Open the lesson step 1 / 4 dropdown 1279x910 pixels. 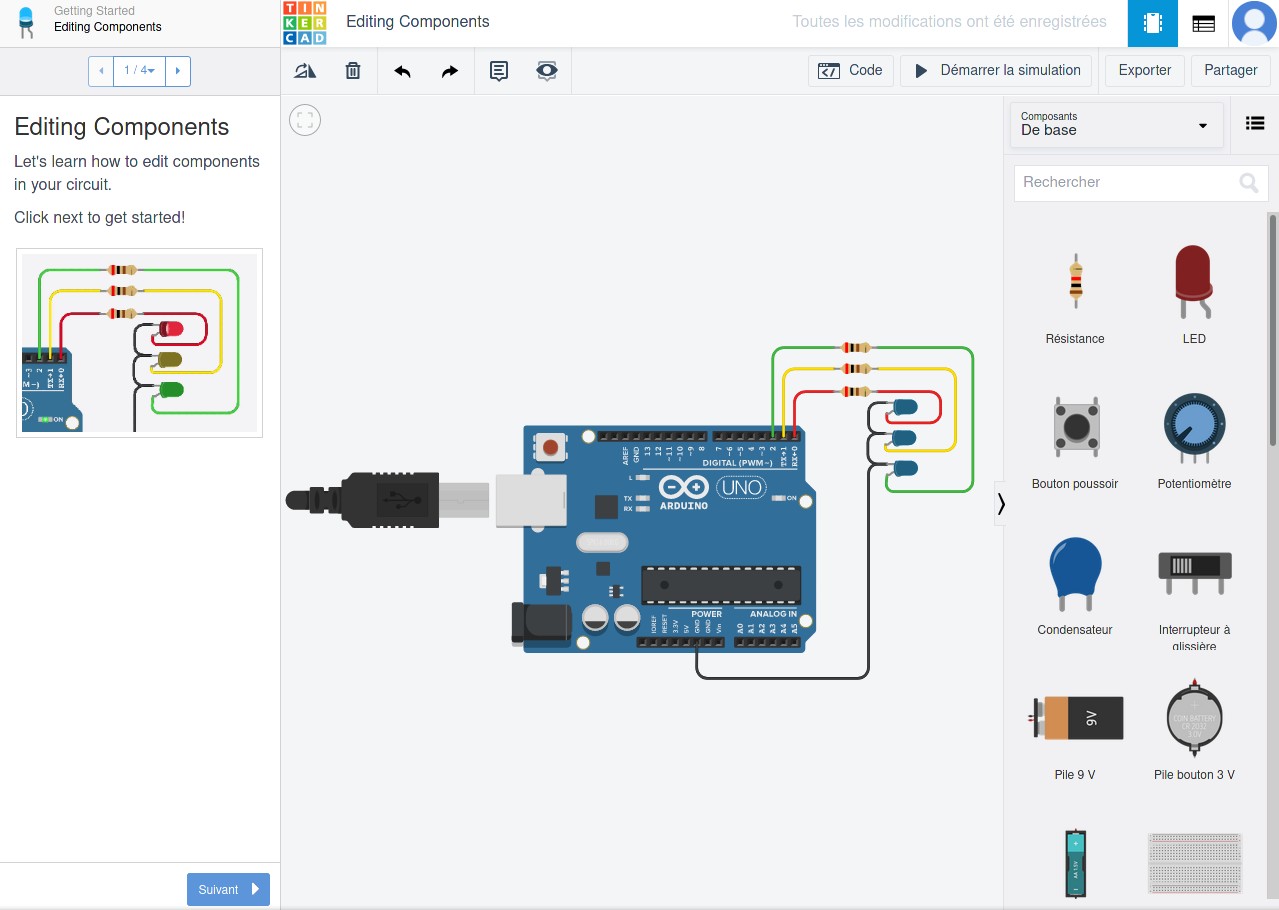pyautogui.click(x=139, y=71)
